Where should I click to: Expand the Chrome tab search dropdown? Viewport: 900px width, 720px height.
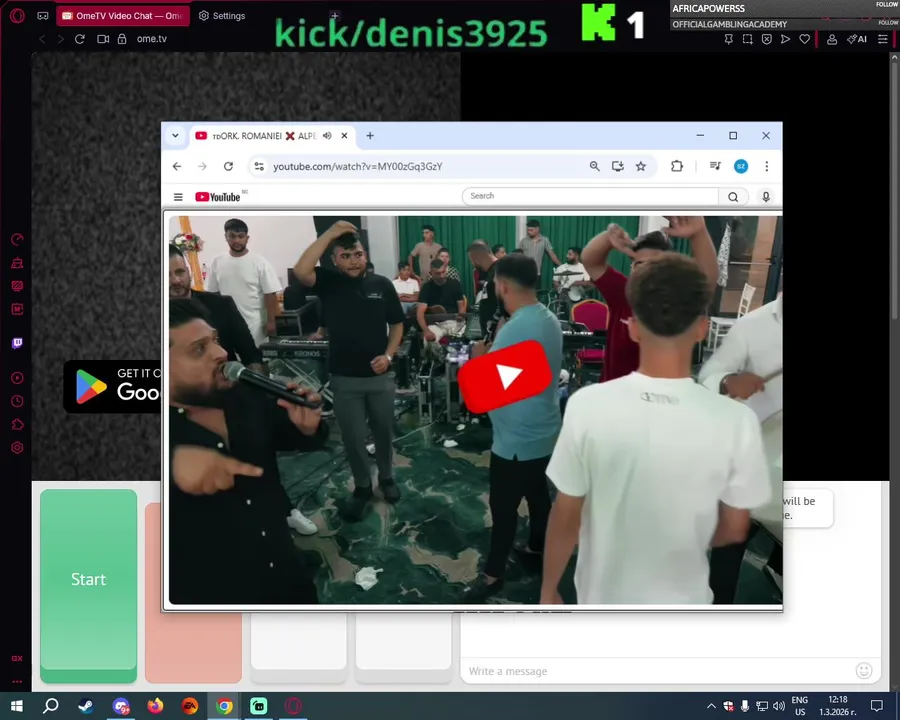coord(175,136)
